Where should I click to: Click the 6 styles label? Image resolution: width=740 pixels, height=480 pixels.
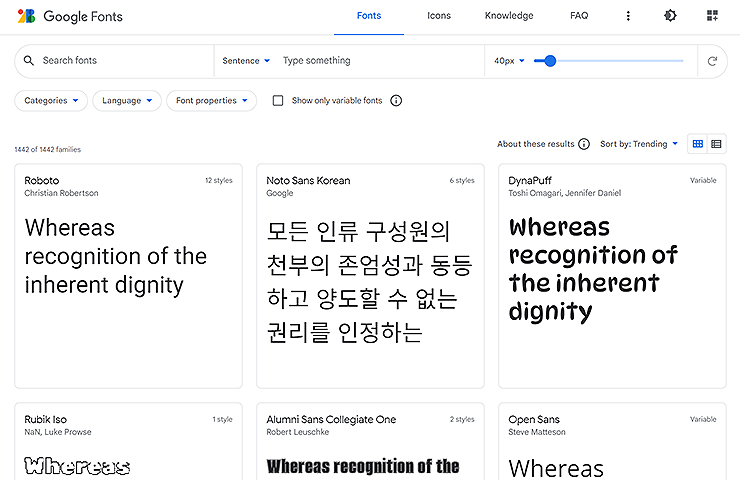462,180
